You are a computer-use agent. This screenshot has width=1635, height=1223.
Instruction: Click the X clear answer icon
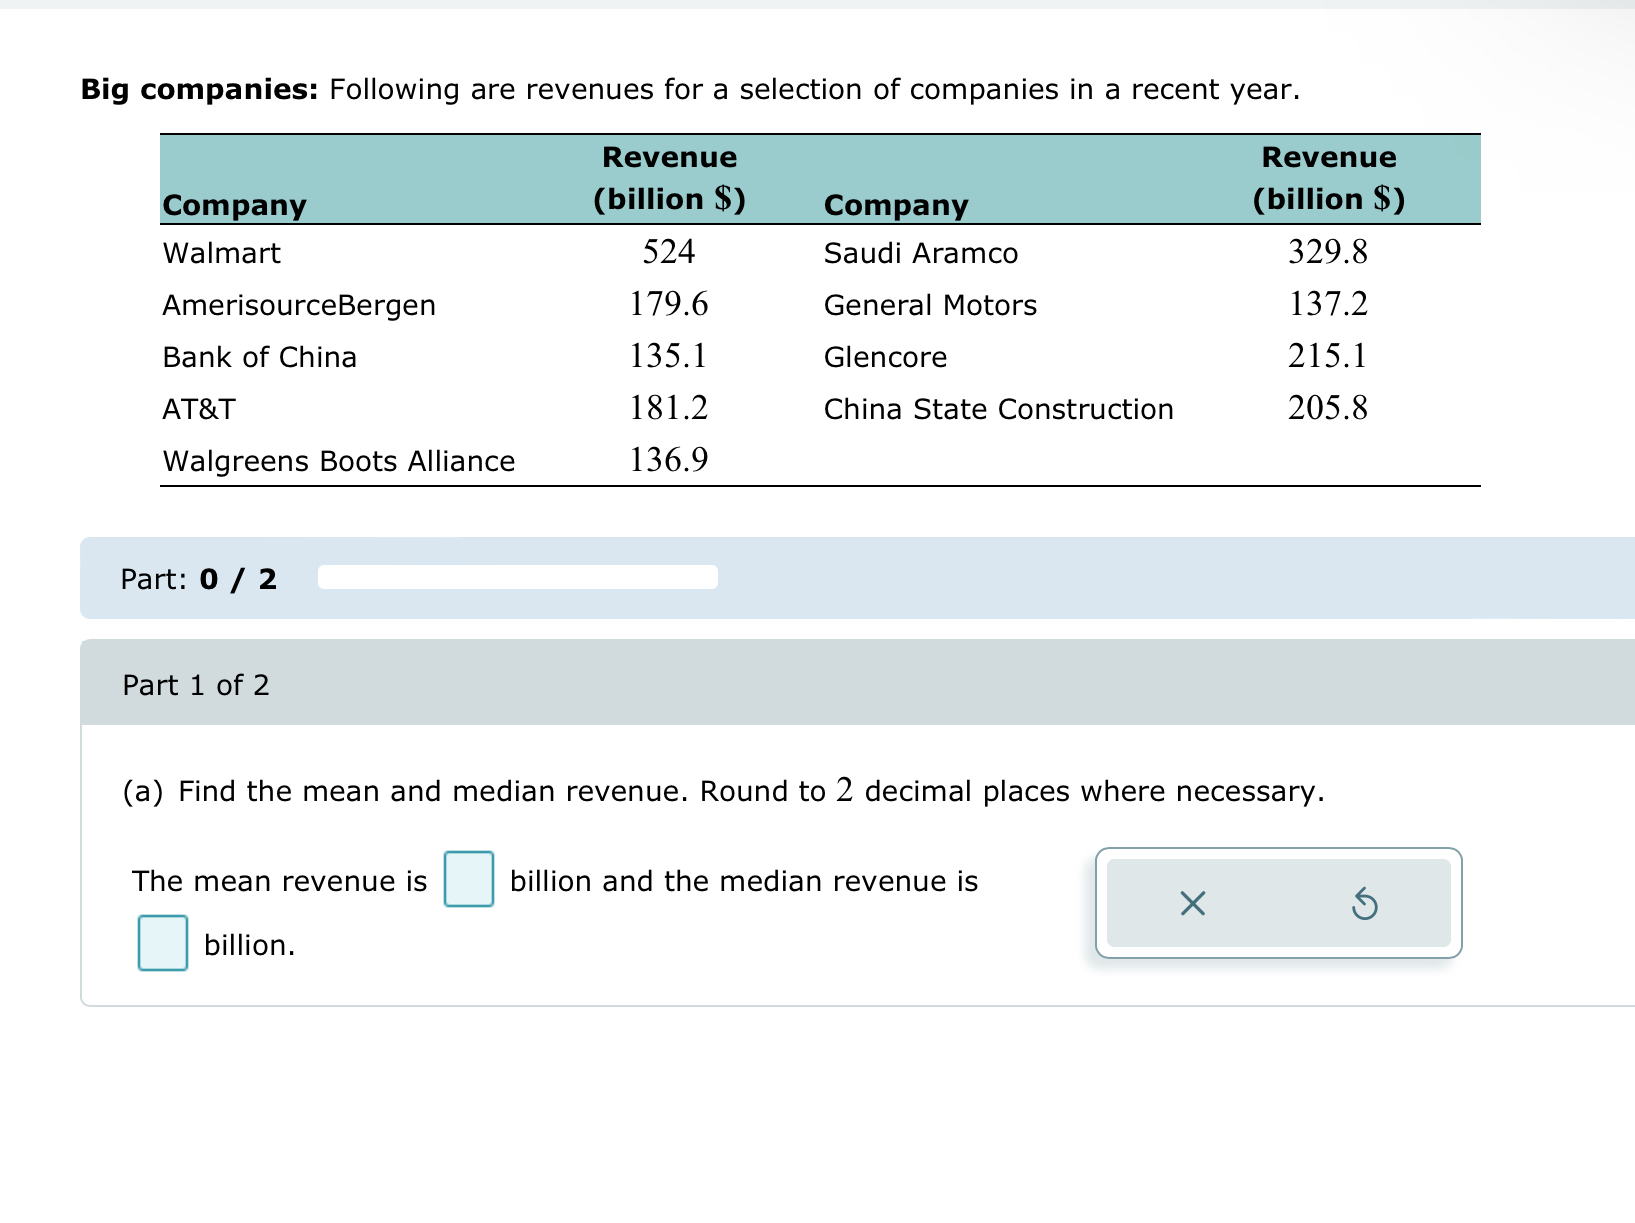click(1192, 904)
